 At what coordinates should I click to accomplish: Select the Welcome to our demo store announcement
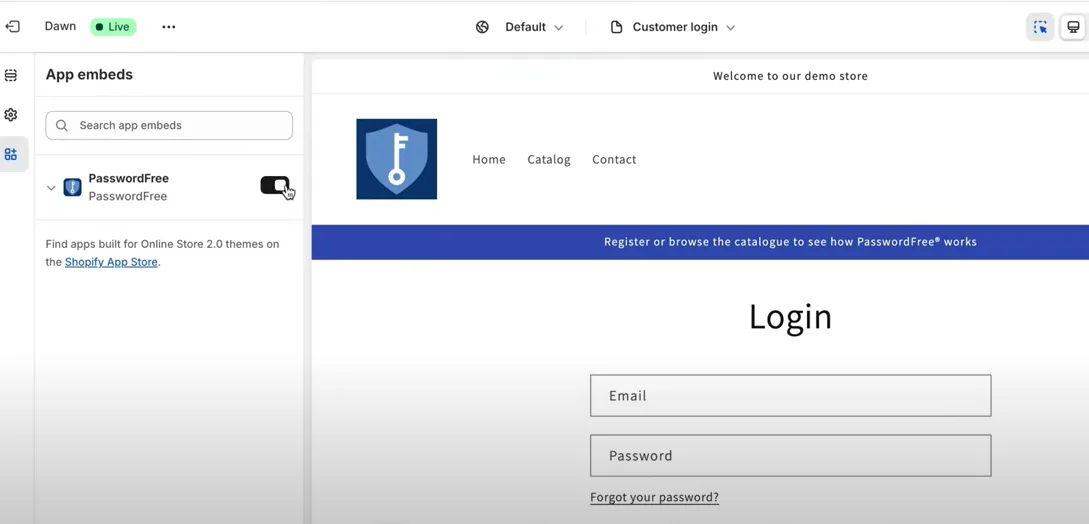[790, 76]
